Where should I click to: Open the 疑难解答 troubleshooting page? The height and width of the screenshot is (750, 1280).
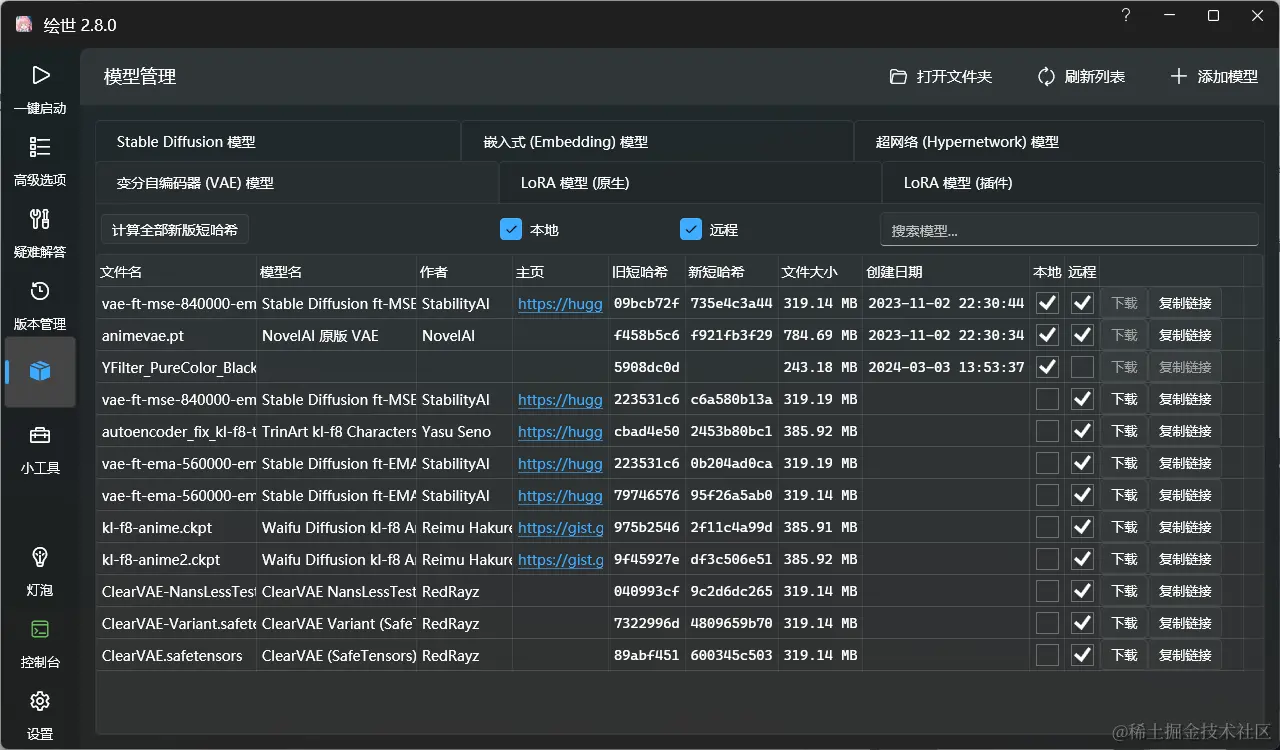[x=40, y=233]
